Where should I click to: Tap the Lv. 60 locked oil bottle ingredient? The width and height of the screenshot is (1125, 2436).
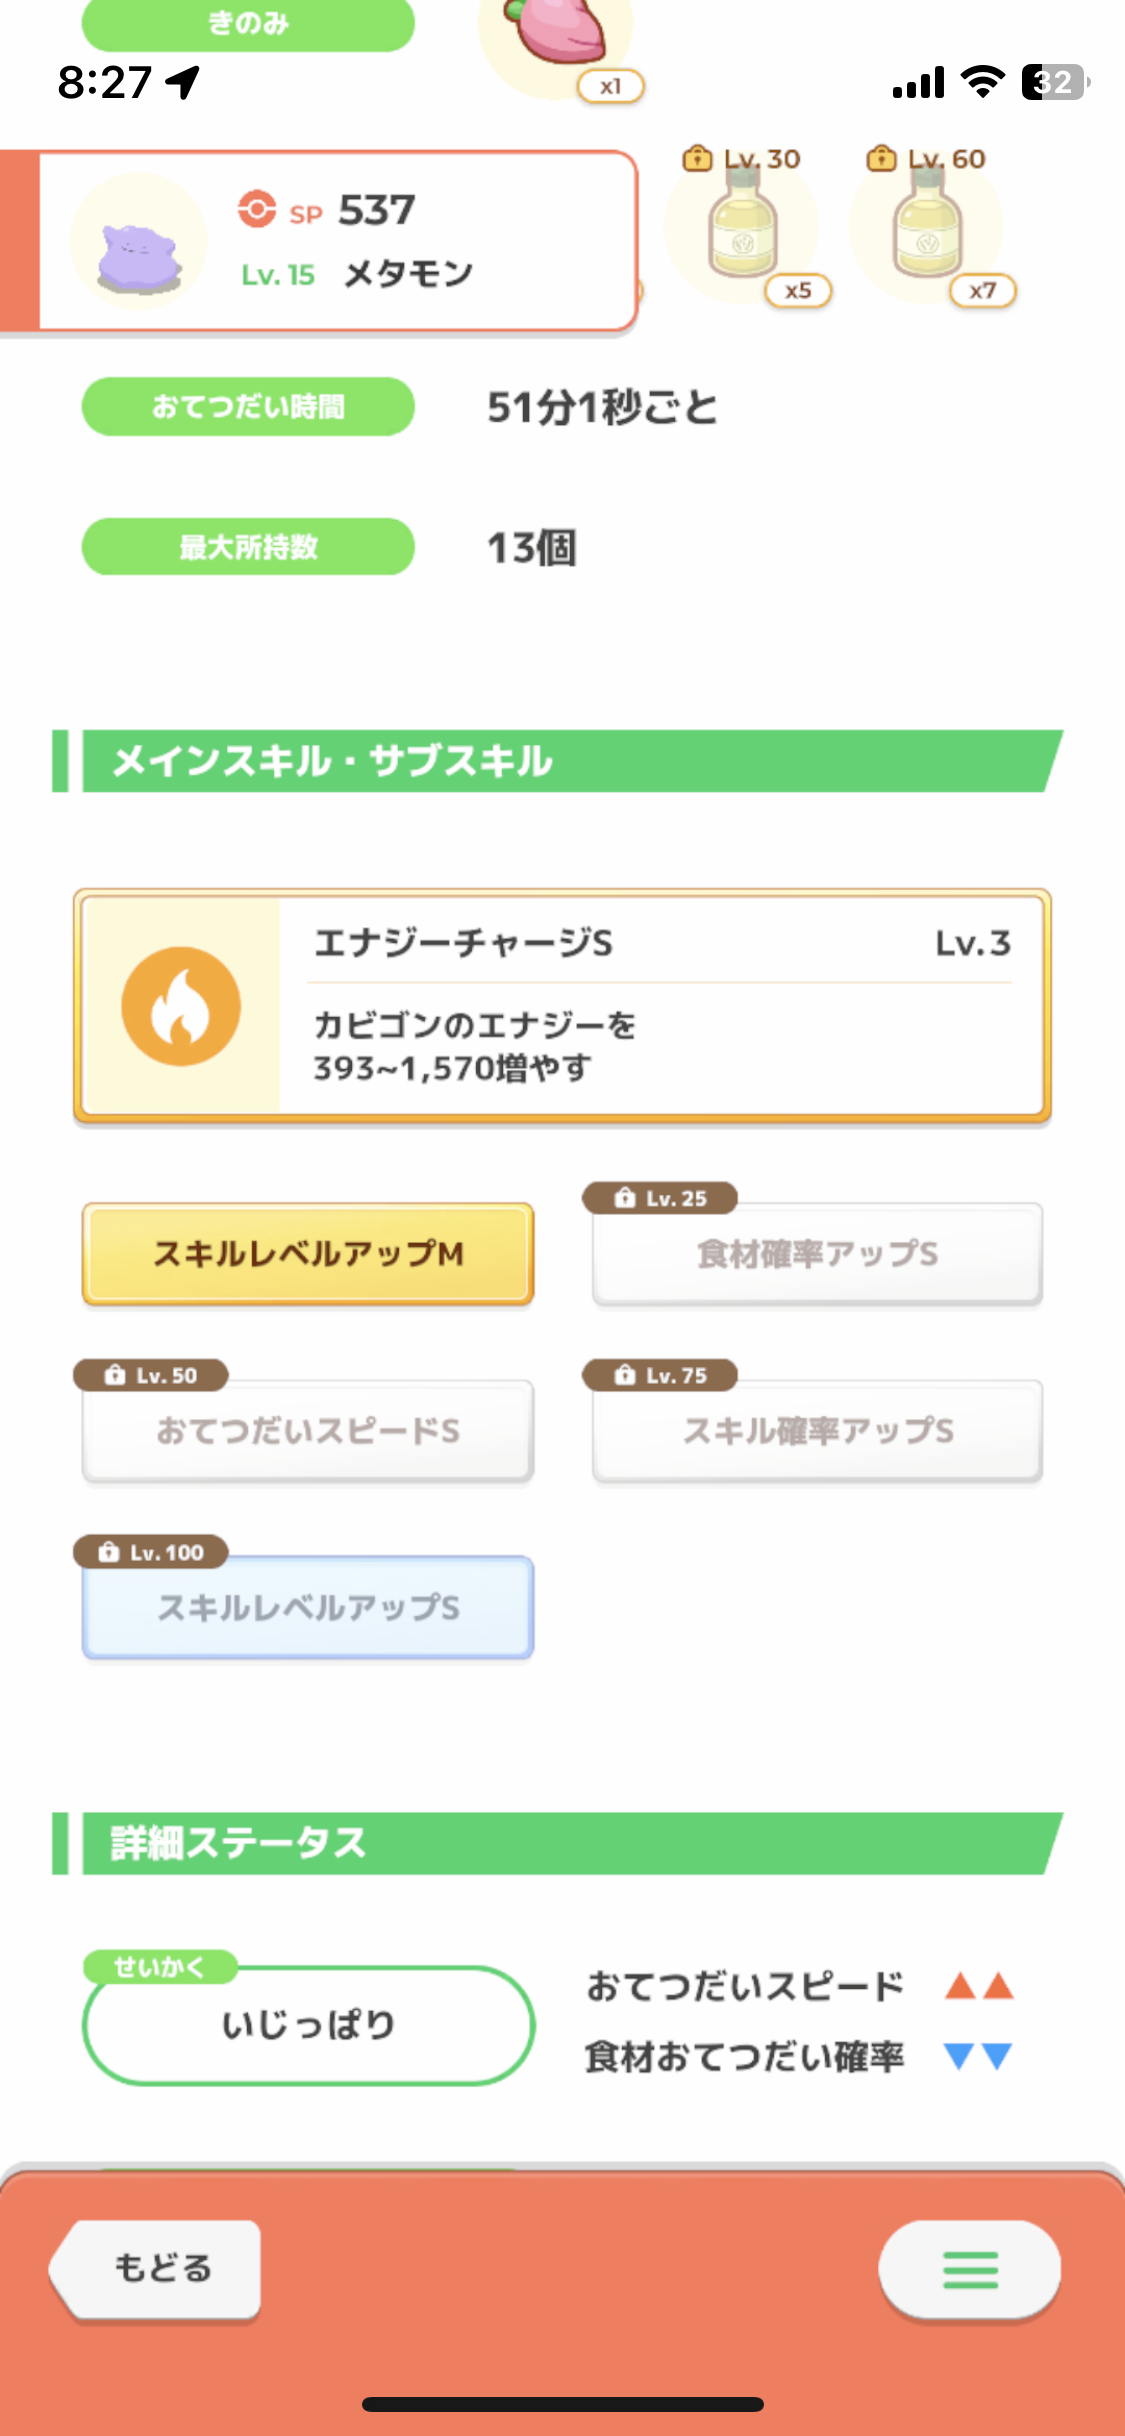[x=926, y=226]
